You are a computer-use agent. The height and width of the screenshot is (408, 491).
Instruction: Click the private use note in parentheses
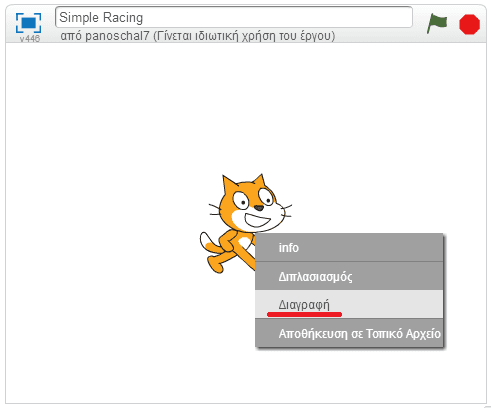pos(244,36)
